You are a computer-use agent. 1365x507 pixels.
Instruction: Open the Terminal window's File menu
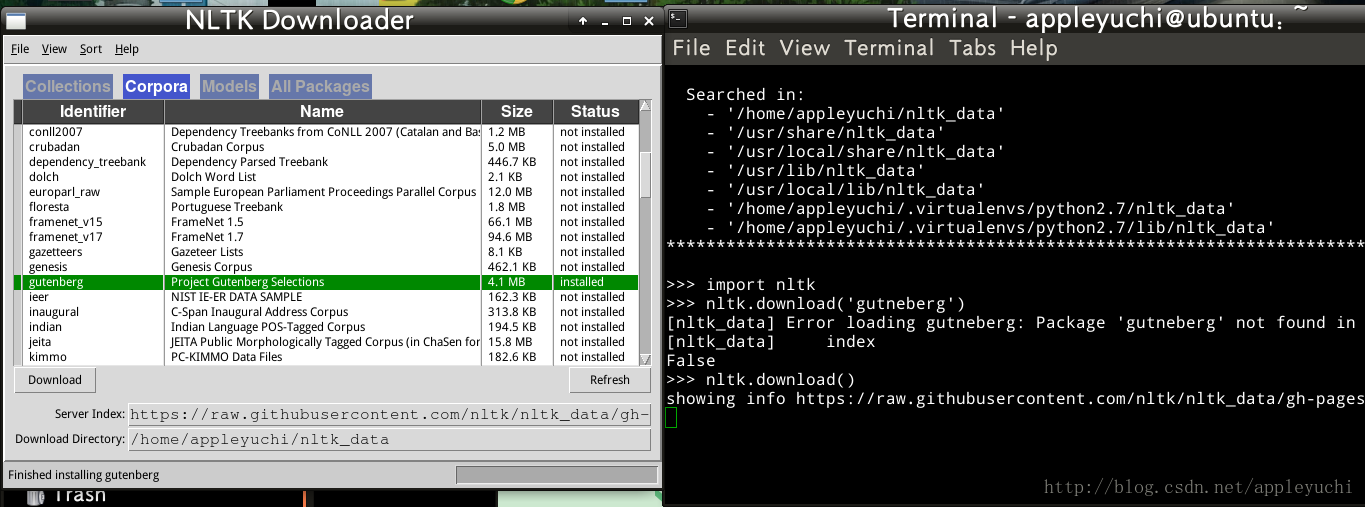[x=691, y=48]
